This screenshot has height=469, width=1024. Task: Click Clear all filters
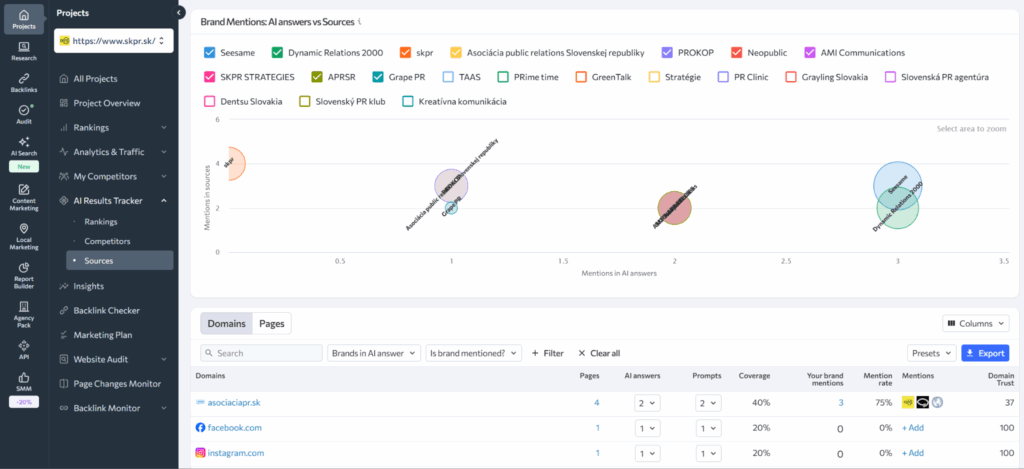[599, 353]
